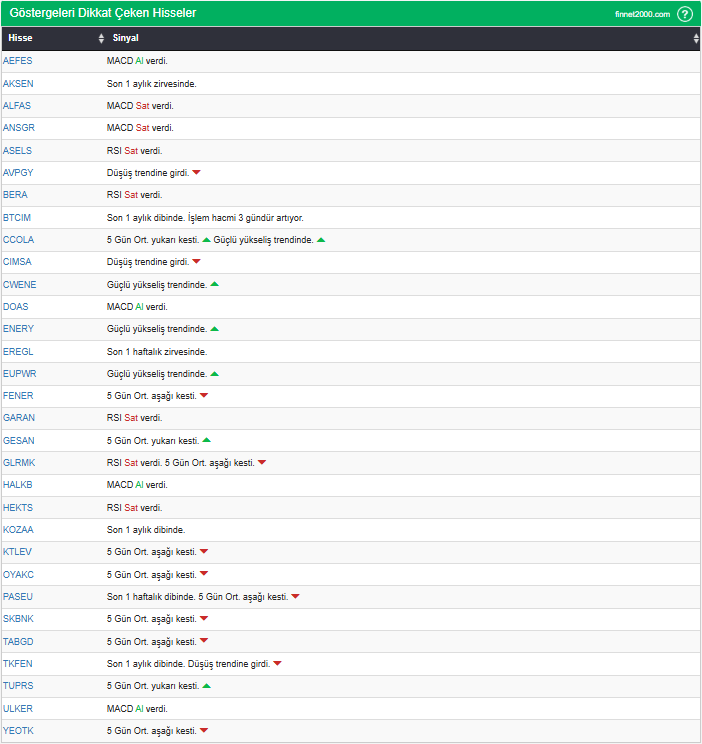
Task: Select the GARAN stock link
Action: click(x=19, y=418)
